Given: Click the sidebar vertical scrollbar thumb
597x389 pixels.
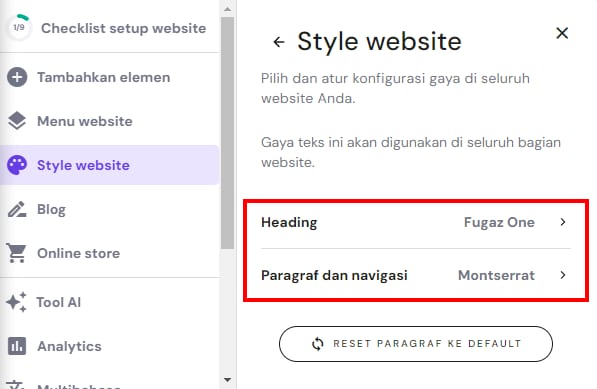Looking at the screenshot, I should coord(228,133).
